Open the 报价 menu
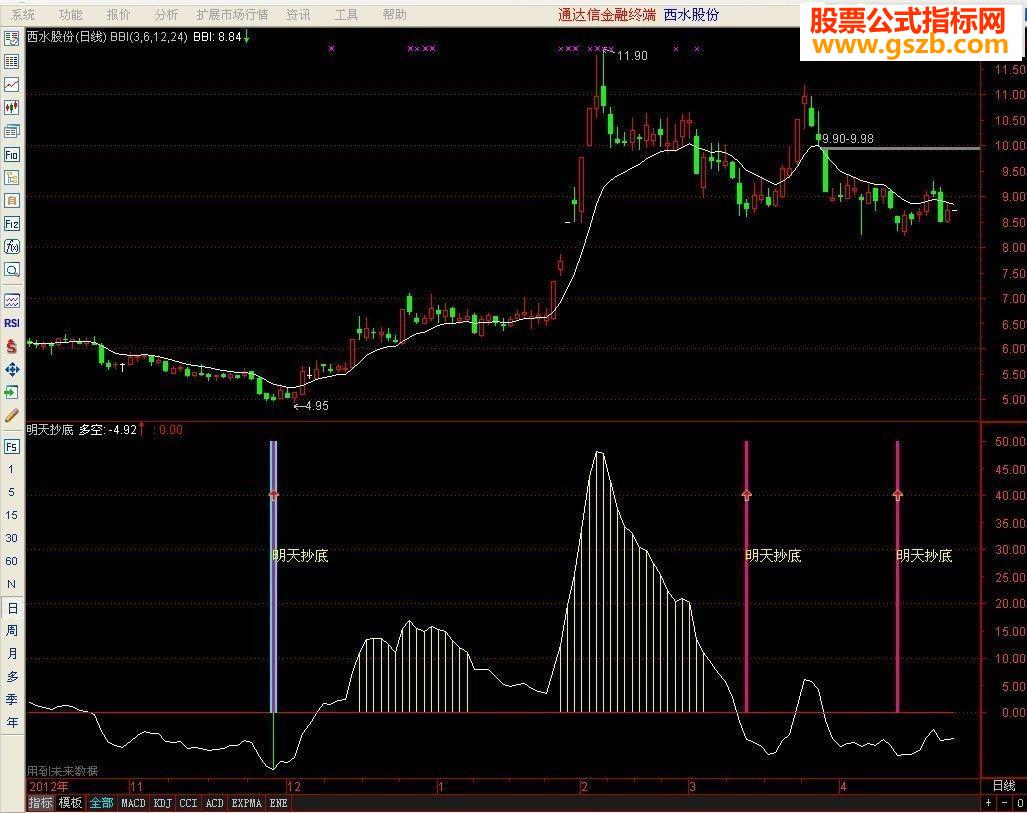 point(119,14)
